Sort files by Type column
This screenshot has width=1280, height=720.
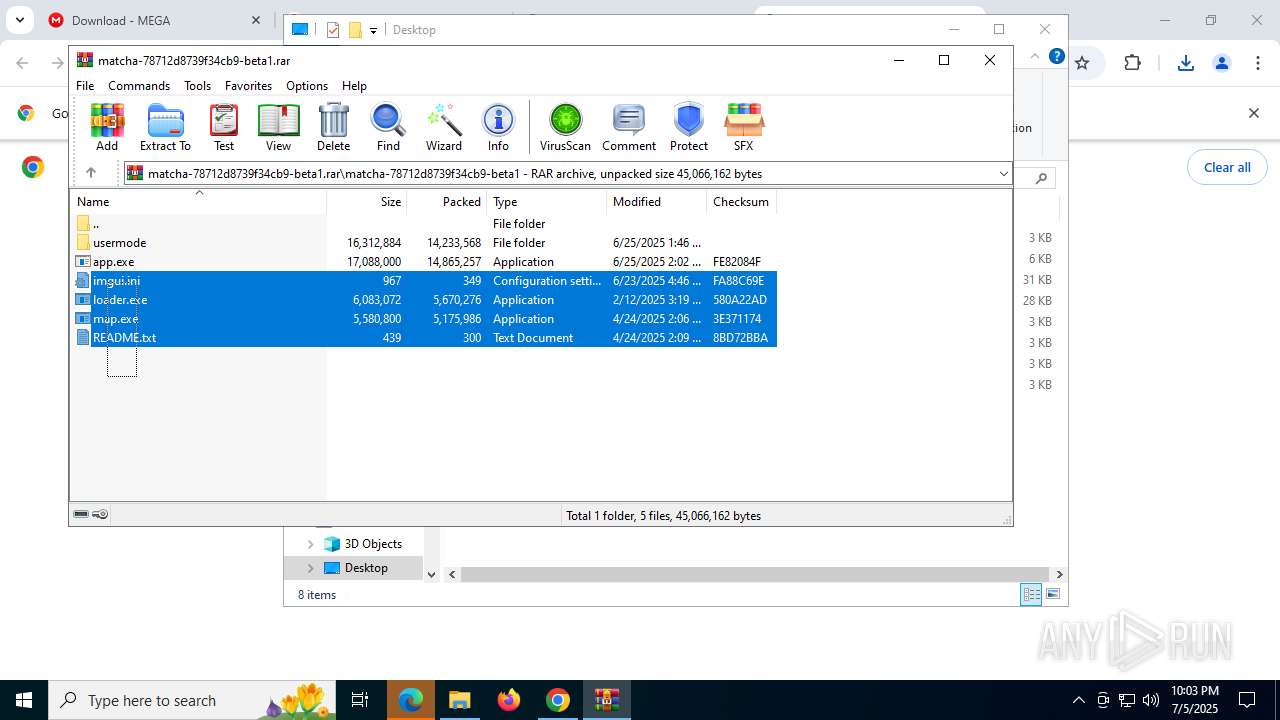point(547,202)
